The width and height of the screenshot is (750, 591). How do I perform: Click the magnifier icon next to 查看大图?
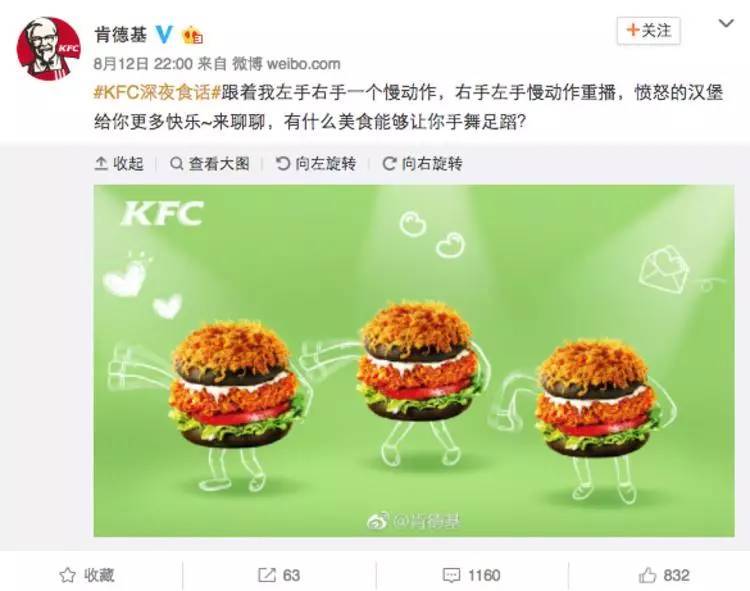[176, 164]
